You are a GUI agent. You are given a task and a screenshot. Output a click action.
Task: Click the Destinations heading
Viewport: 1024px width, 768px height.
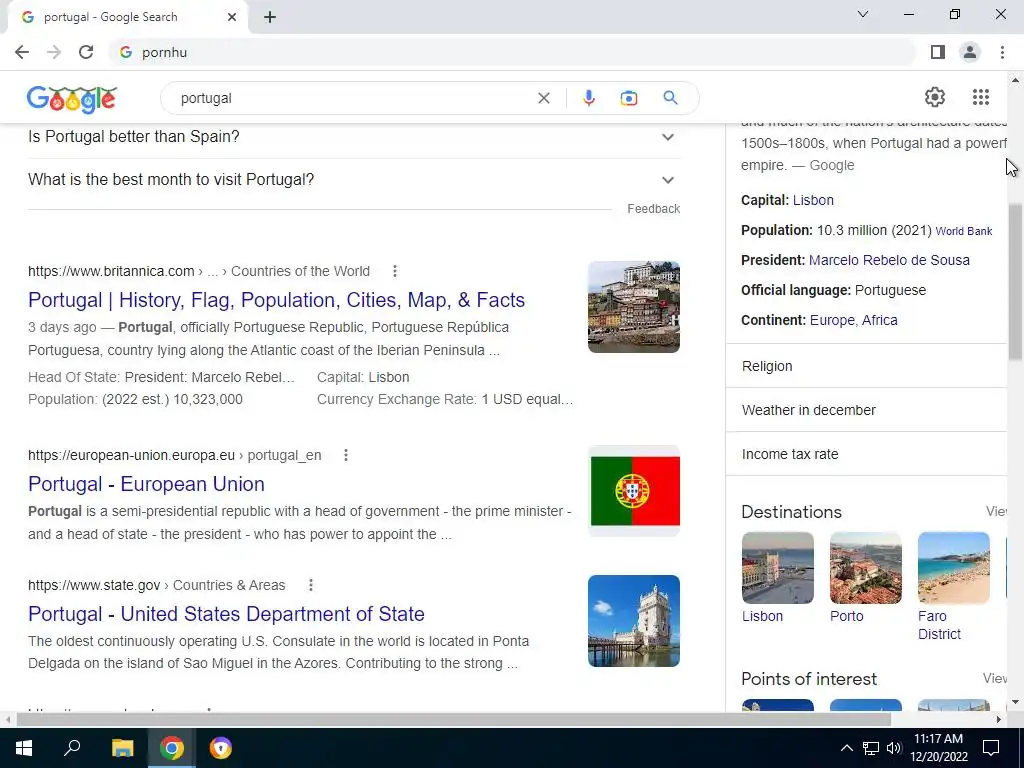792,512
